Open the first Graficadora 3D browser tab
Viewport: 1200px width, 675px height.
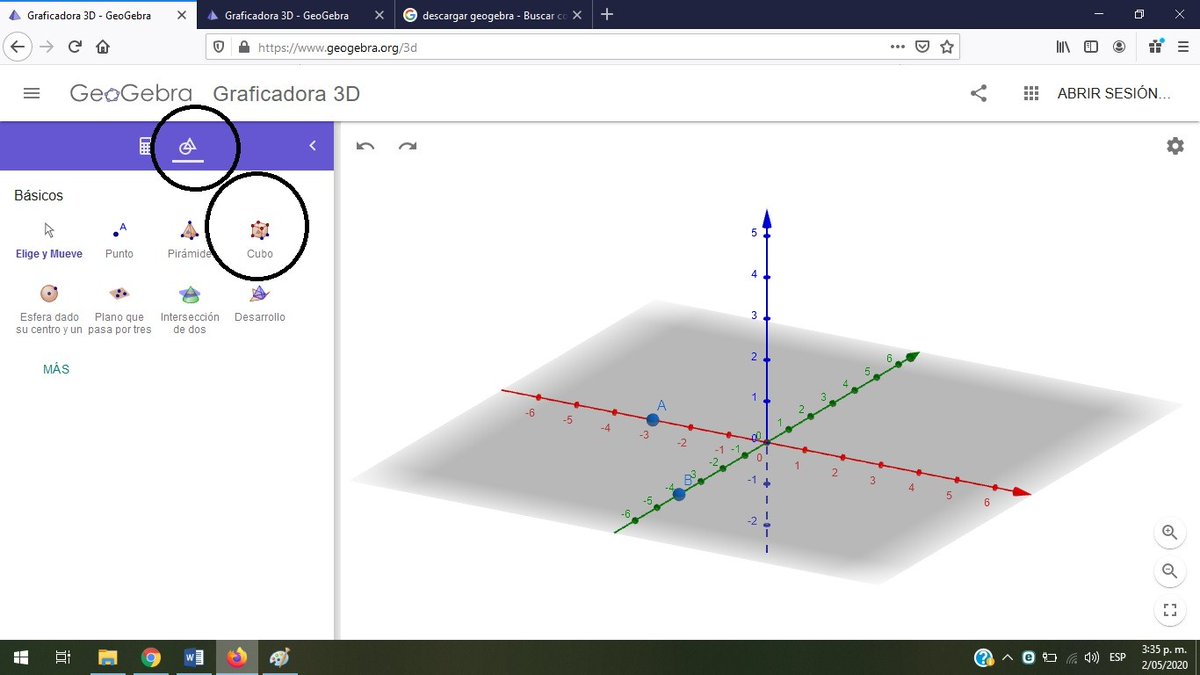[x=97, y=15]
